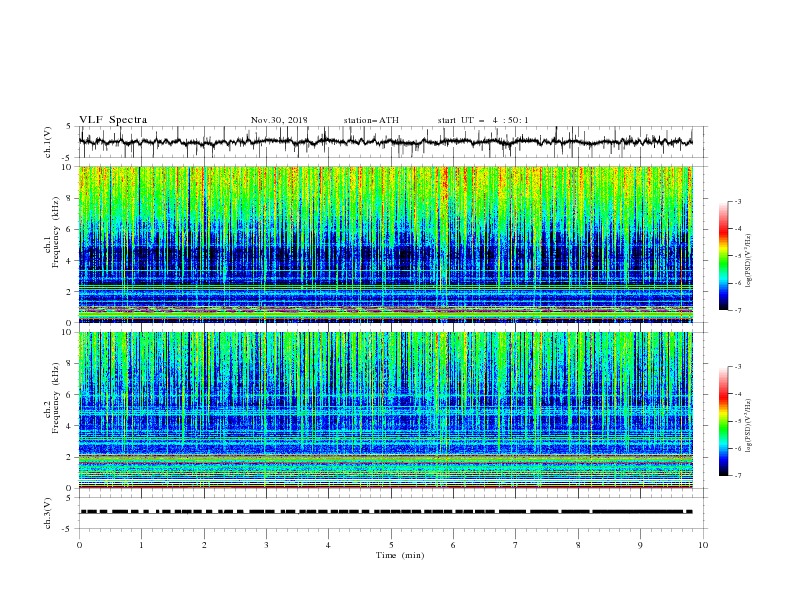
Task: Click the "1" tick on the time axis
Action: click(x=141, y=545)
